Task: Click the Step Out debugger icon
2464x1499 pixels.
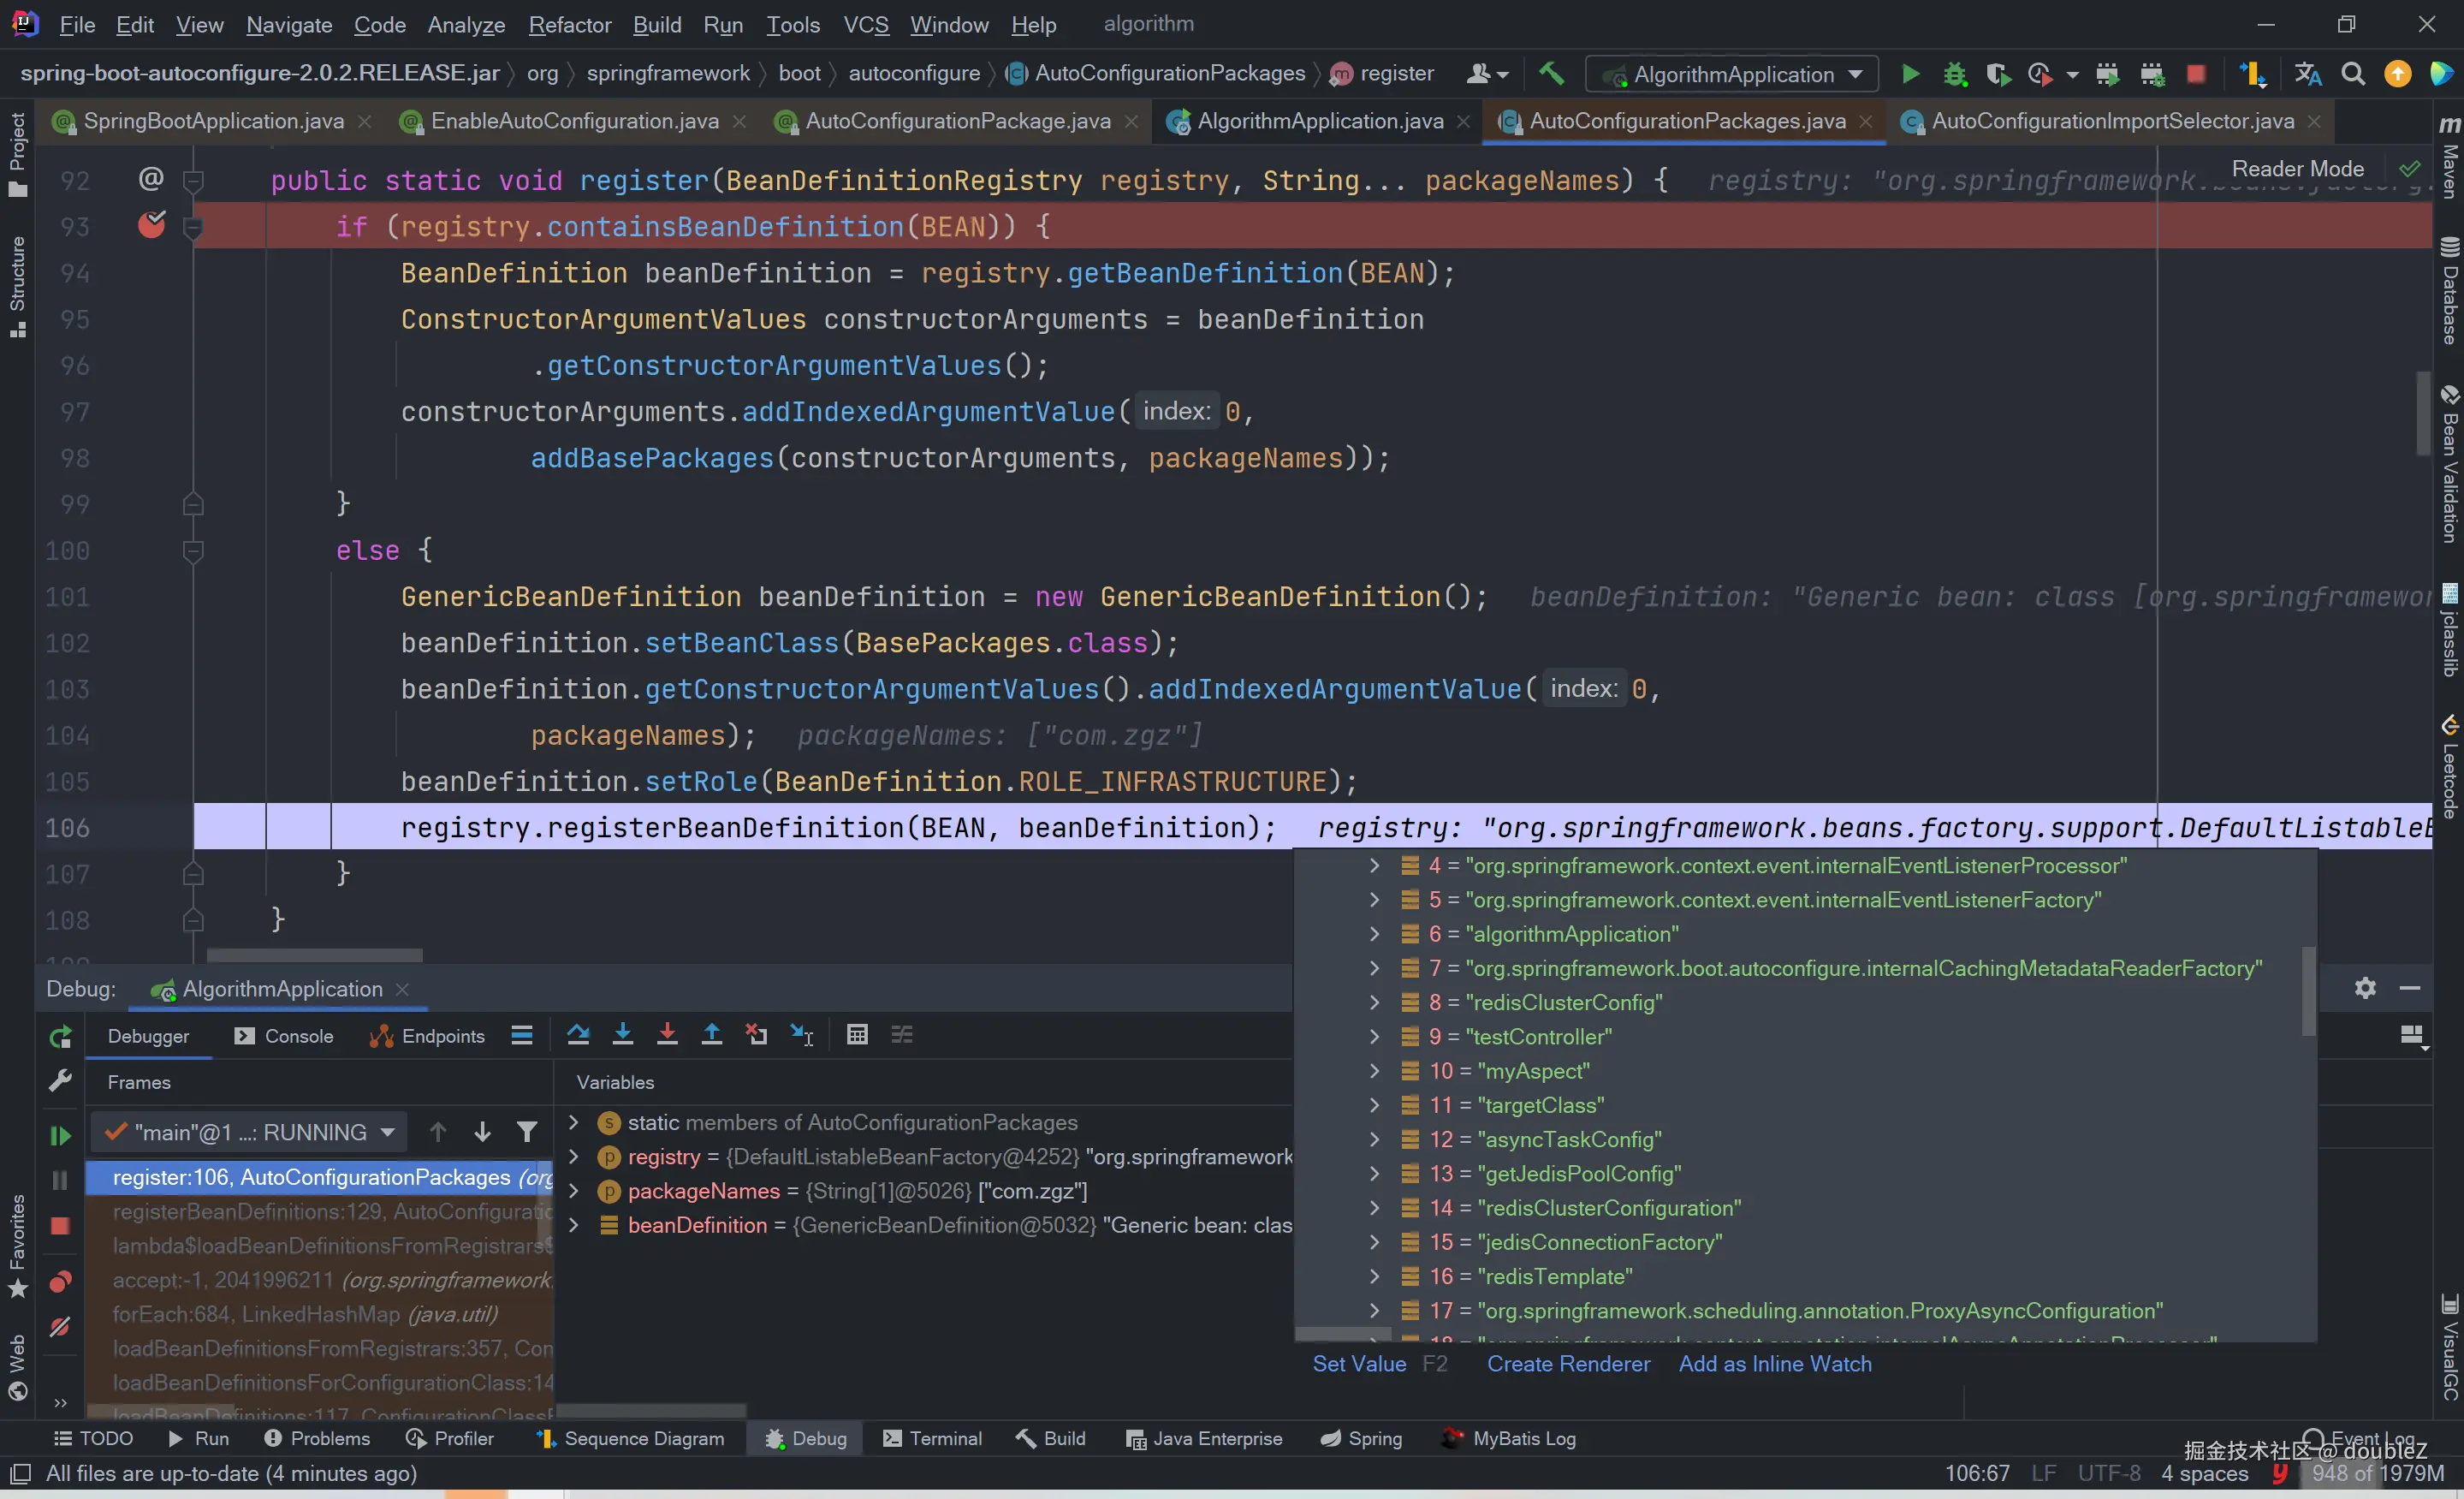Action: click(x=711, y=1035)
